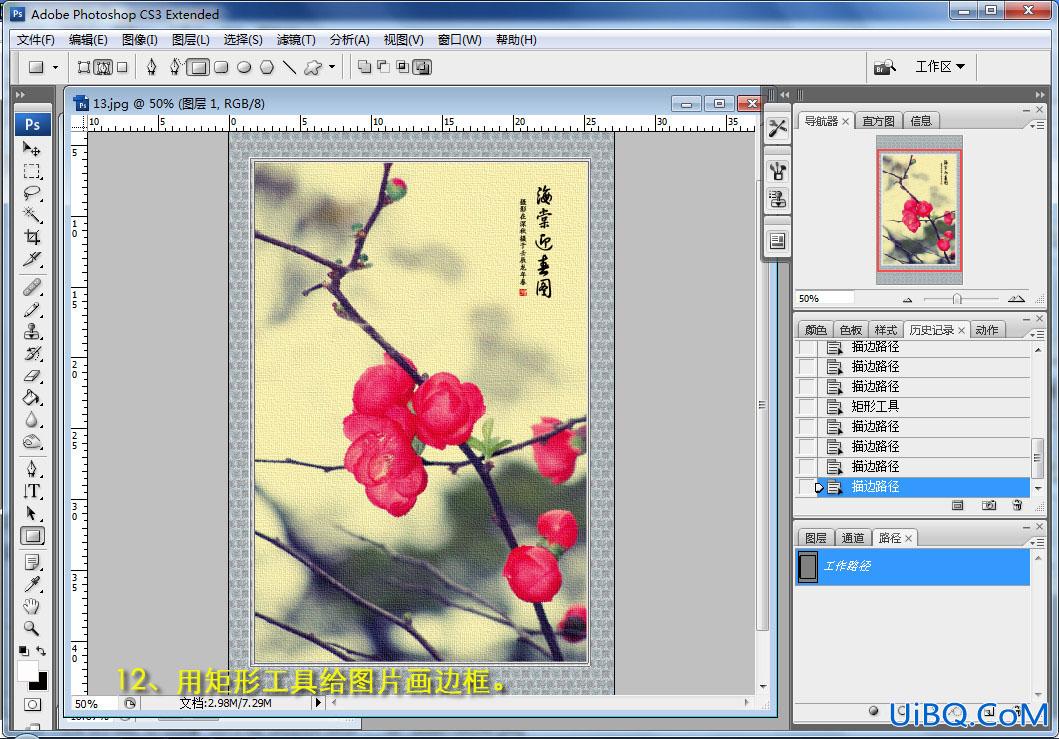This screenshot has width=1059, height=739.
Task: Reset default foreground and background colors
Action: click(x=24, y=651)
